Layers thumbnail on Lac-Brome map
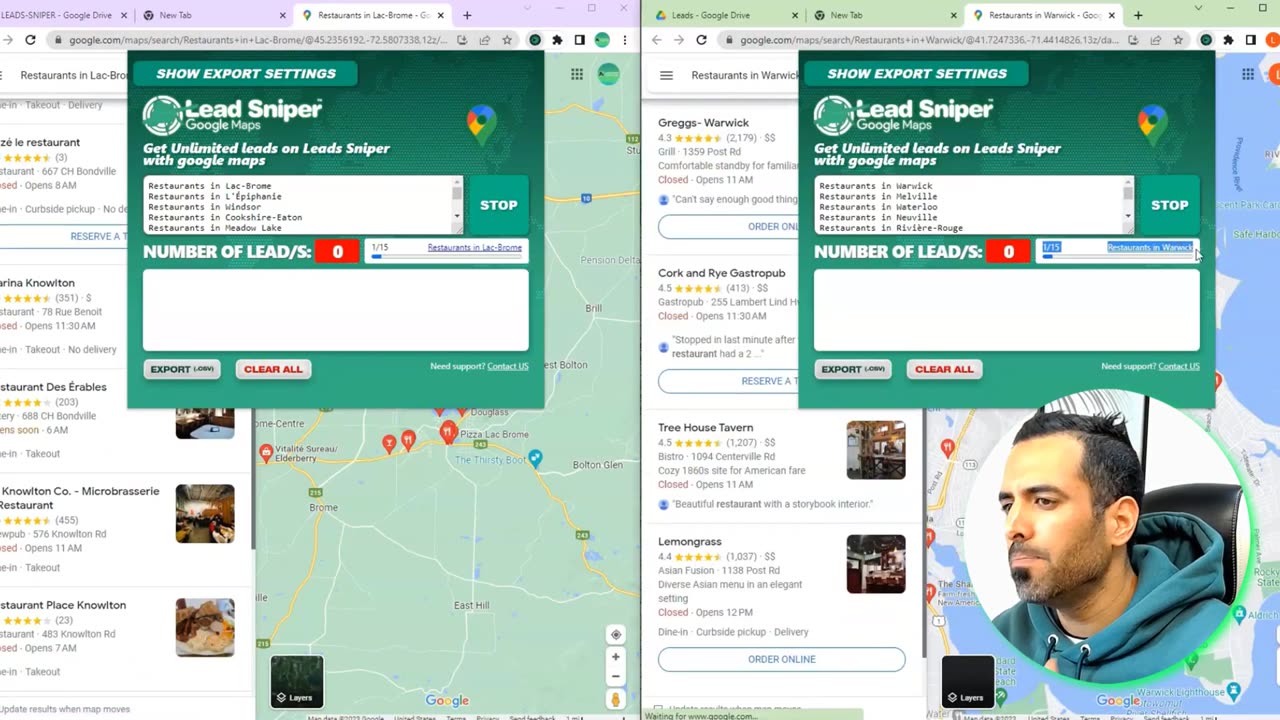The width and height of the screenshot is (1280, 720). [297, 681]
